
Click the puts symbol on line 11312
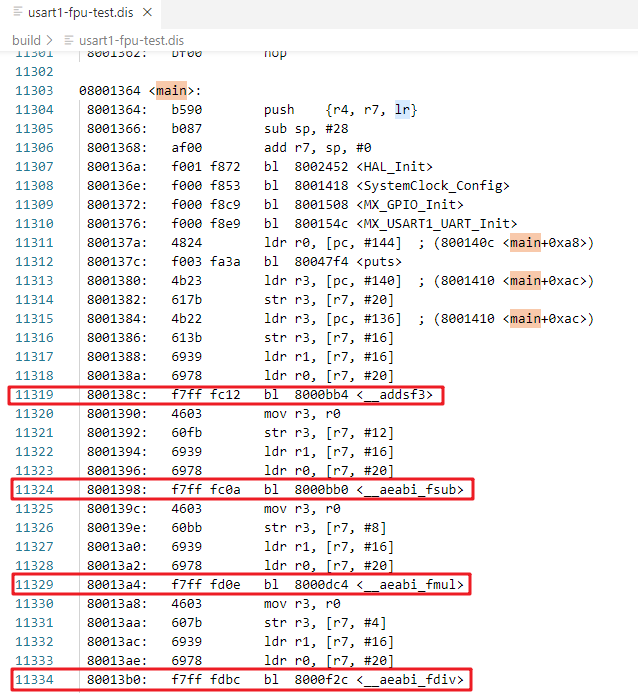(379, 262)
